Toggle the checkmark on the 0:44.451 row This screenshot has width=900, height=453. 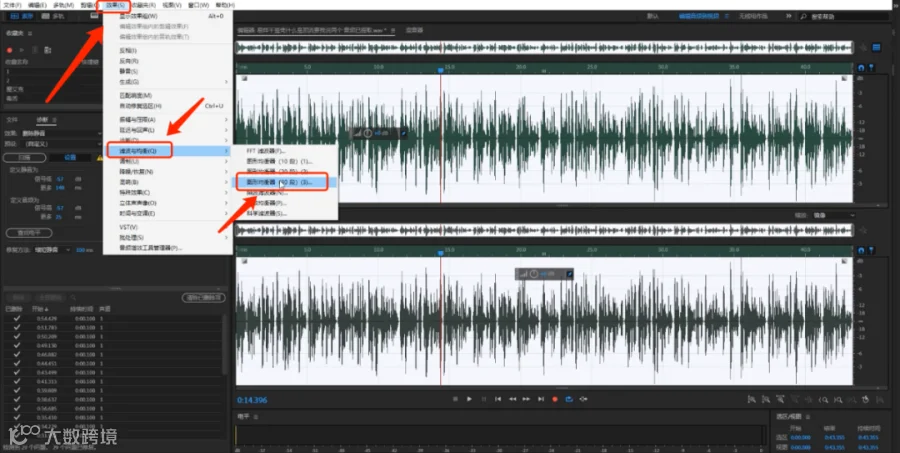point(17,363)
